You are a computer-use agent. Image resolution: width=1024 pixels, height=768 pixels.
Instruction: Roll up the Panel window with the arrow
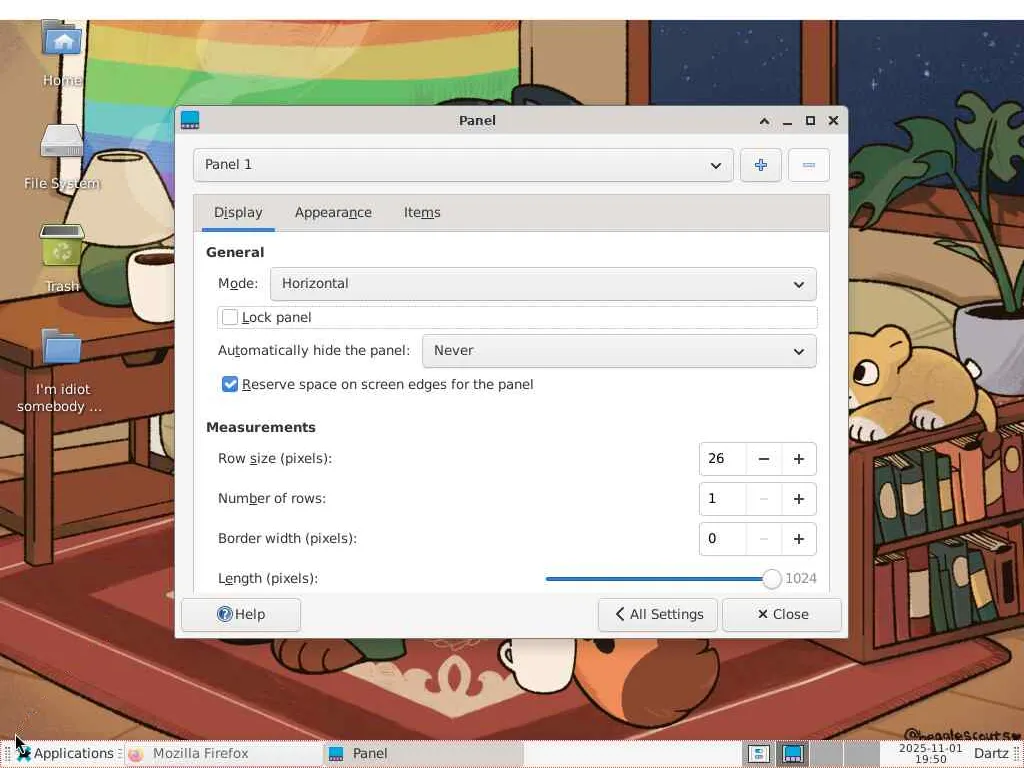[764, 121]
